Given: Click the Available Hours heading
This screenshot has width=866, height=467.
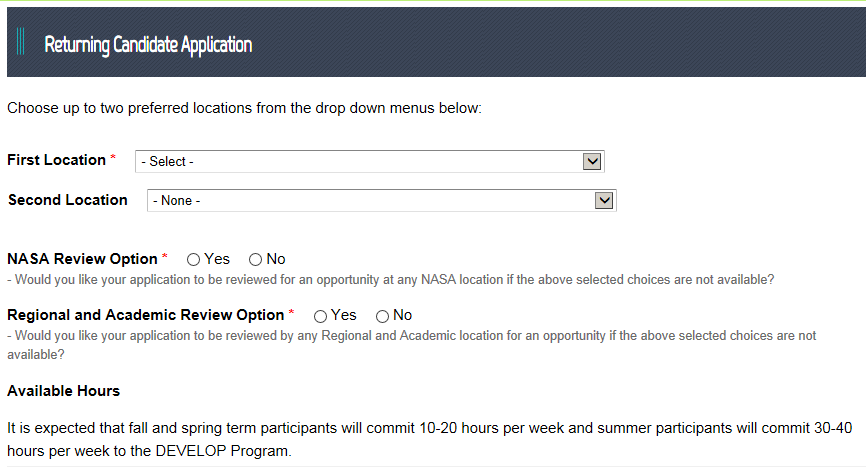Looking at the screenshot, I should tap(63, 390).
